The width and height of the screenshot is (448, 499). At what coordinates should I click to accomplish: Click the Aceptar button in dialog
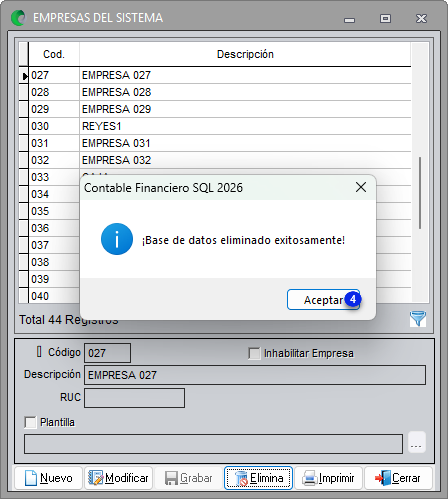coord(323,300)
